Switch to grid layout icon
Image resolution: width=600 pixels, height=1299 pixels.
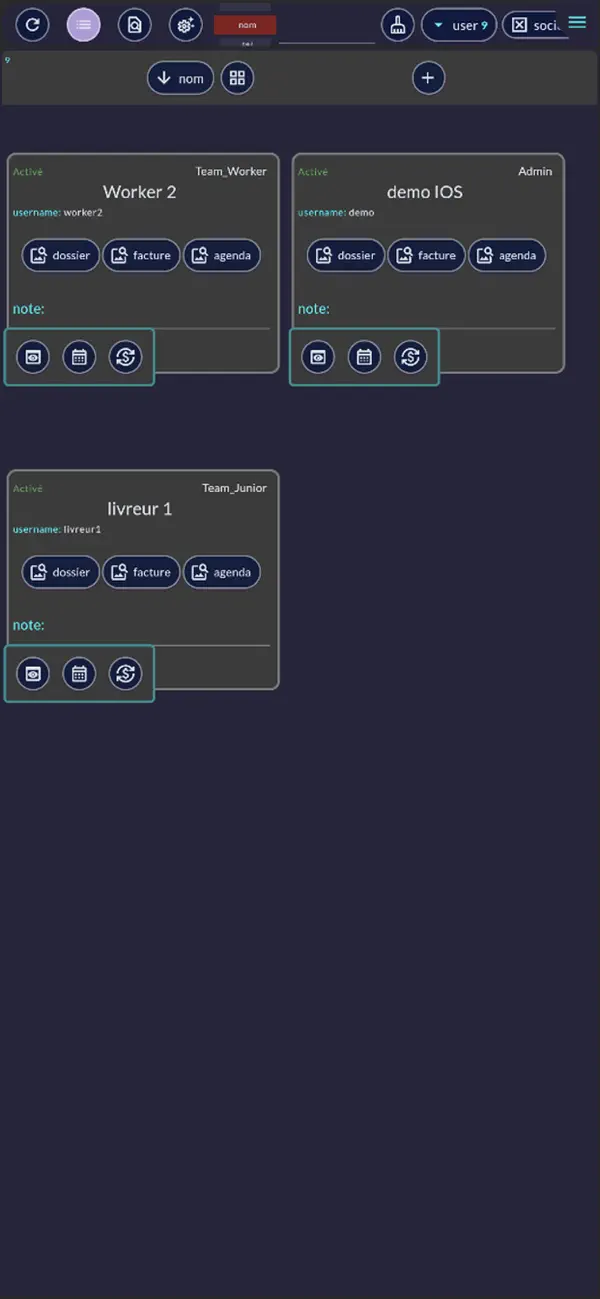point(237,78)
